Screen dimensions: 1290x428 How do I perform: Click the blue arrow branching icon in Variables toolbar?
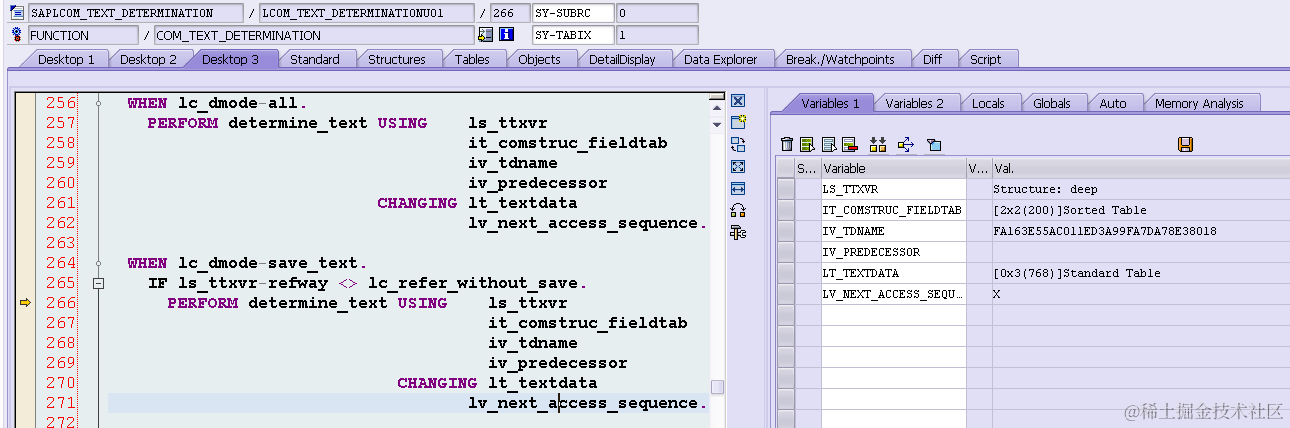[x=906, y=145]
